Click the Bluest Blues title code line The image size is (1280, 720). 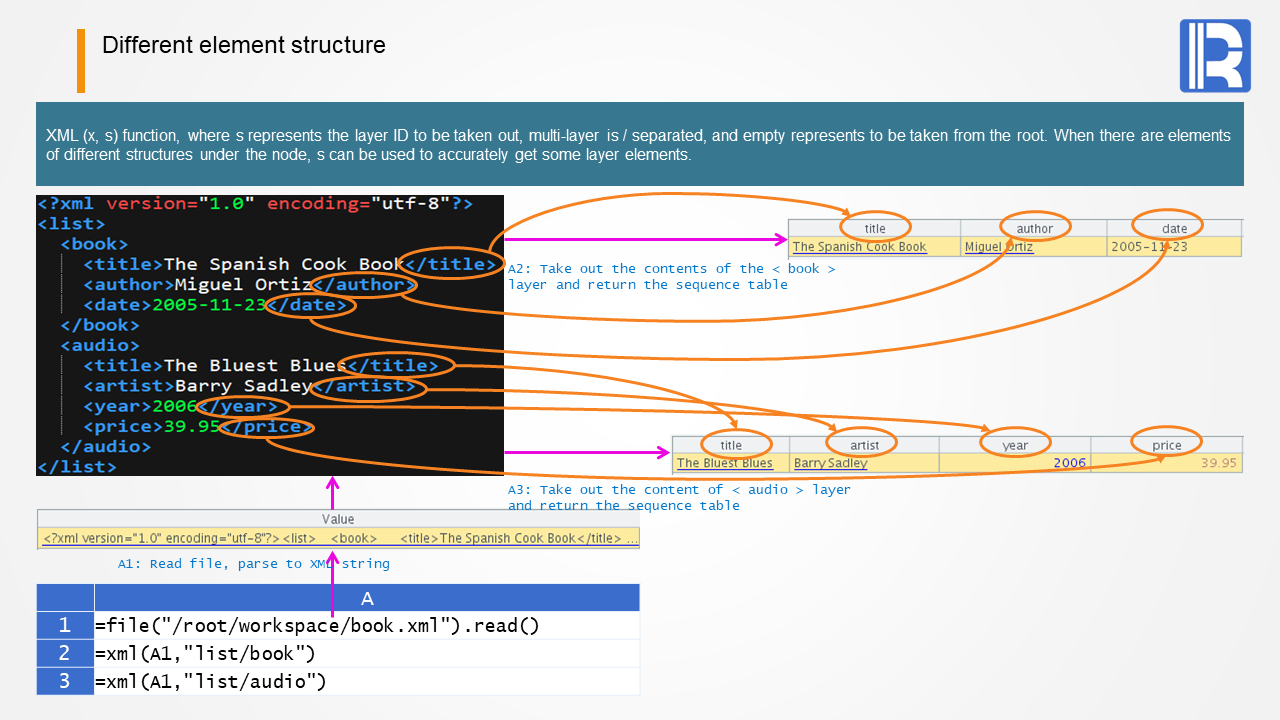[x=261, y=366]
